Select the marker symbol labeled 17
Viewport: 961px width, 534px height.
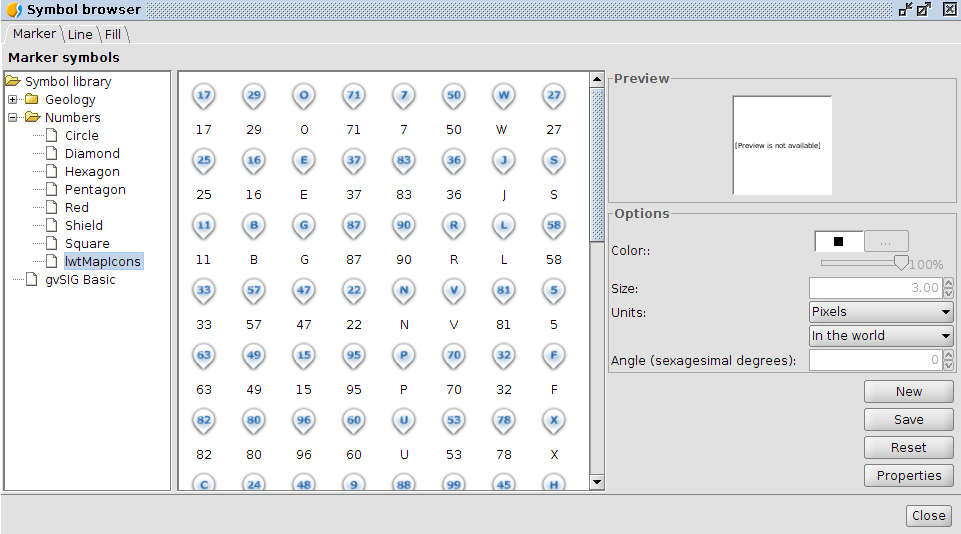[204, 97]
